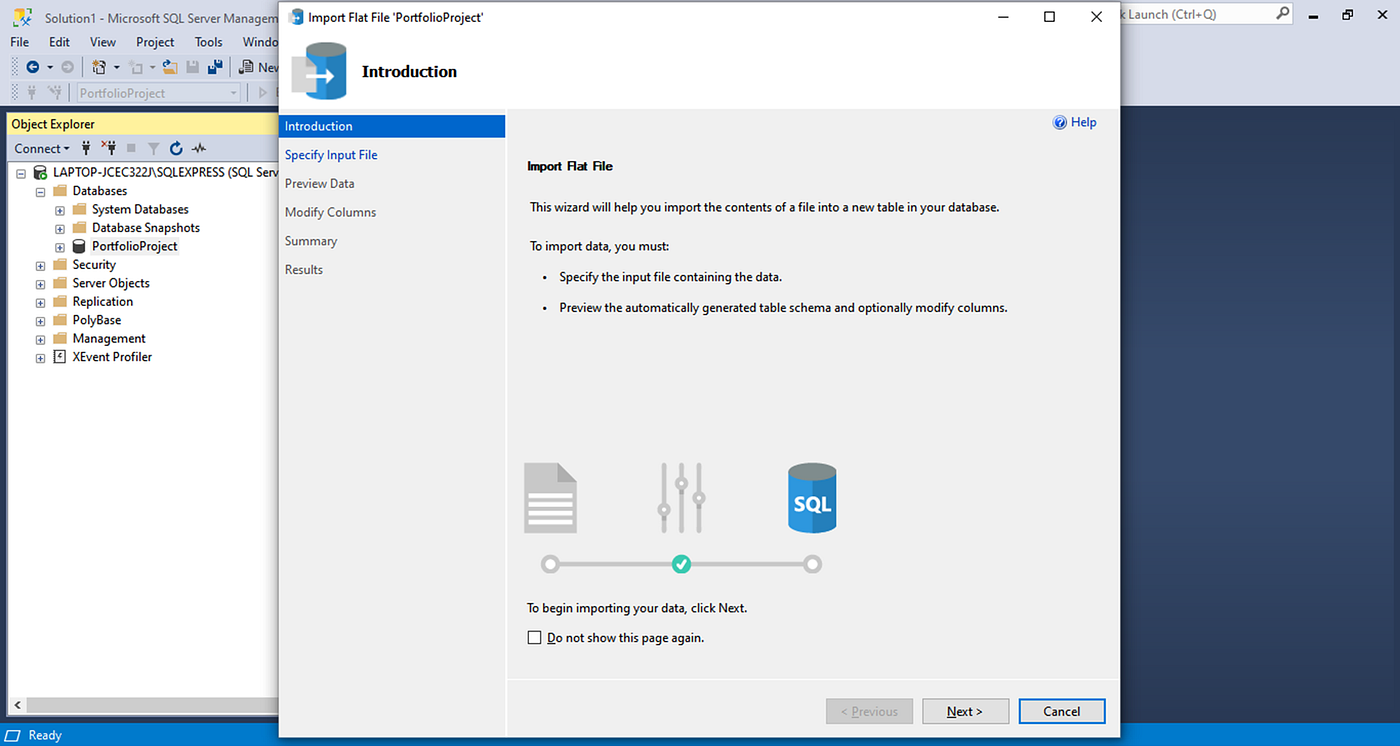
Task: Click the status bar icon beside Ready
Action: 13,735
